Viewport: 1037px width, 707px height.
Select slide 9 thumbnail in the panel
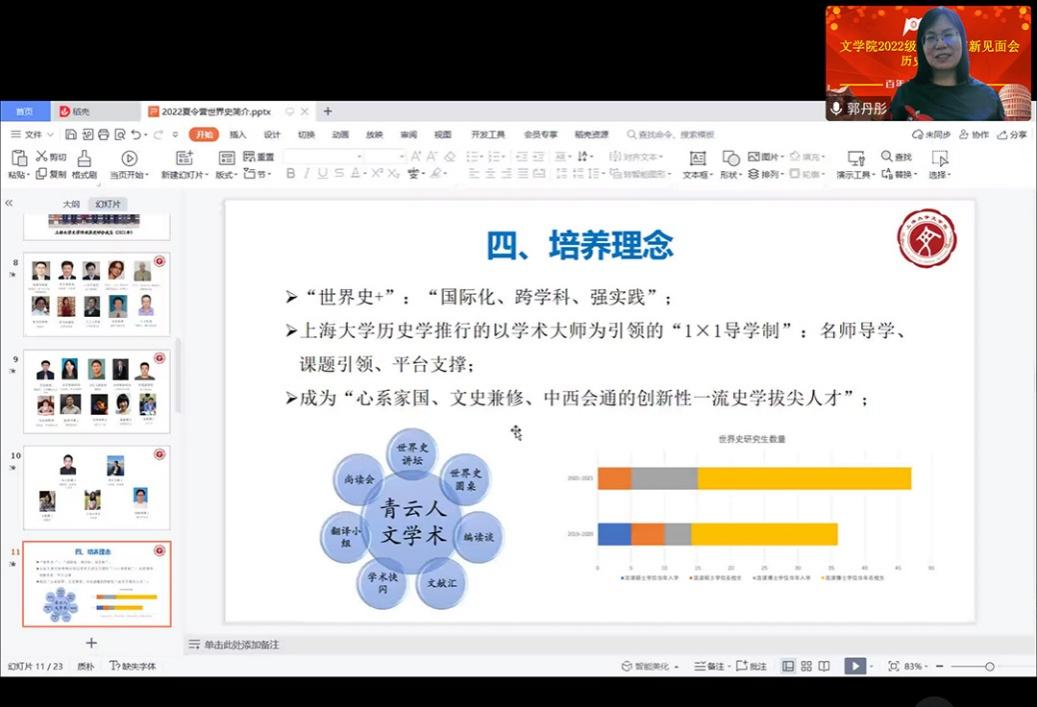[96, 390]
